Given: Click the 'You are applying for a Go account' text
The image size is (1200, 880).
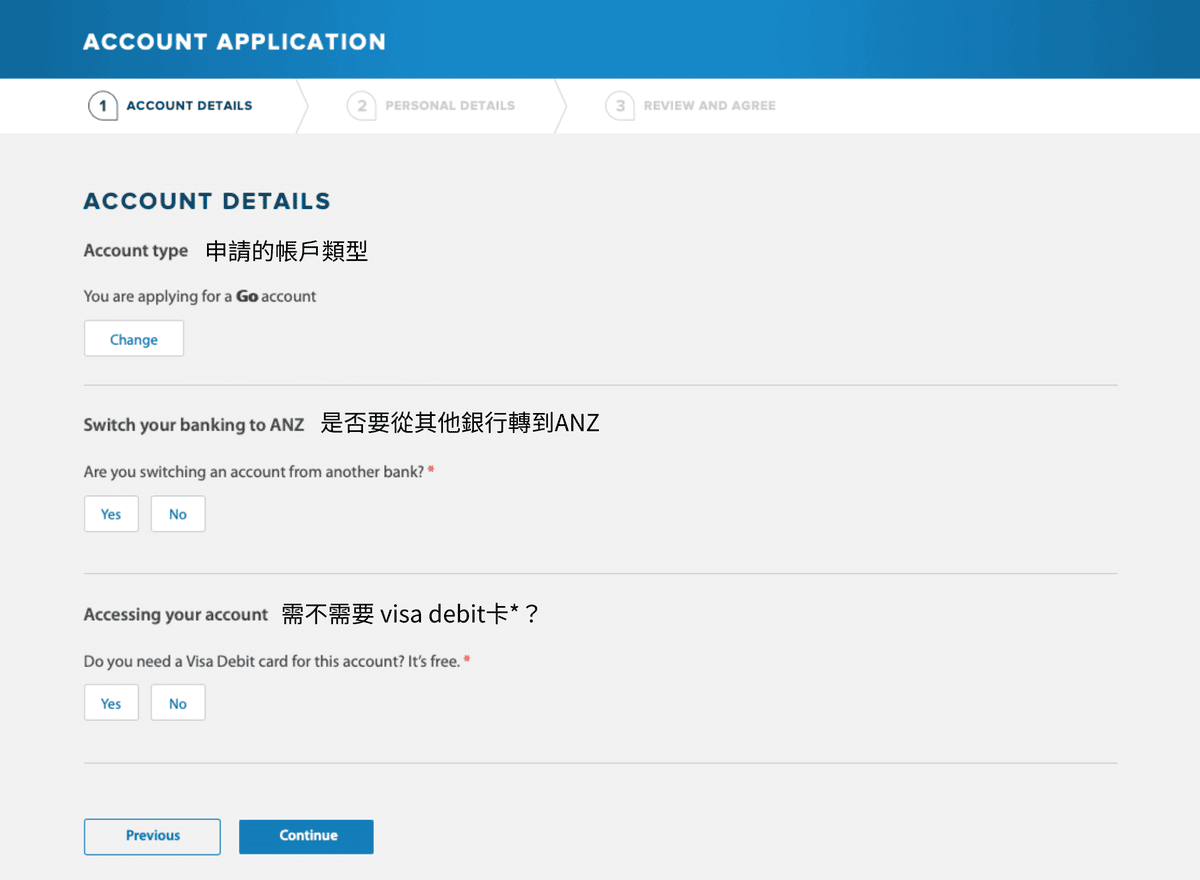Looking at the screenshot, I should [200, 296].
